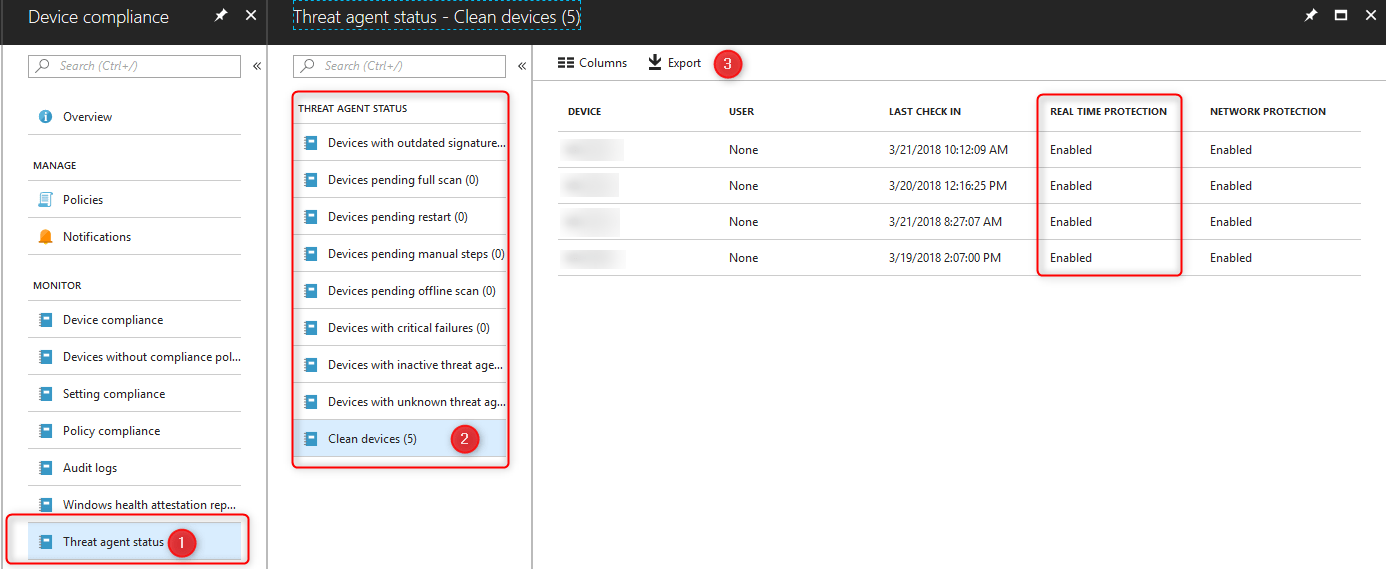
Task: Sort by Real Time Protection header
Action: pos(1108,111)
